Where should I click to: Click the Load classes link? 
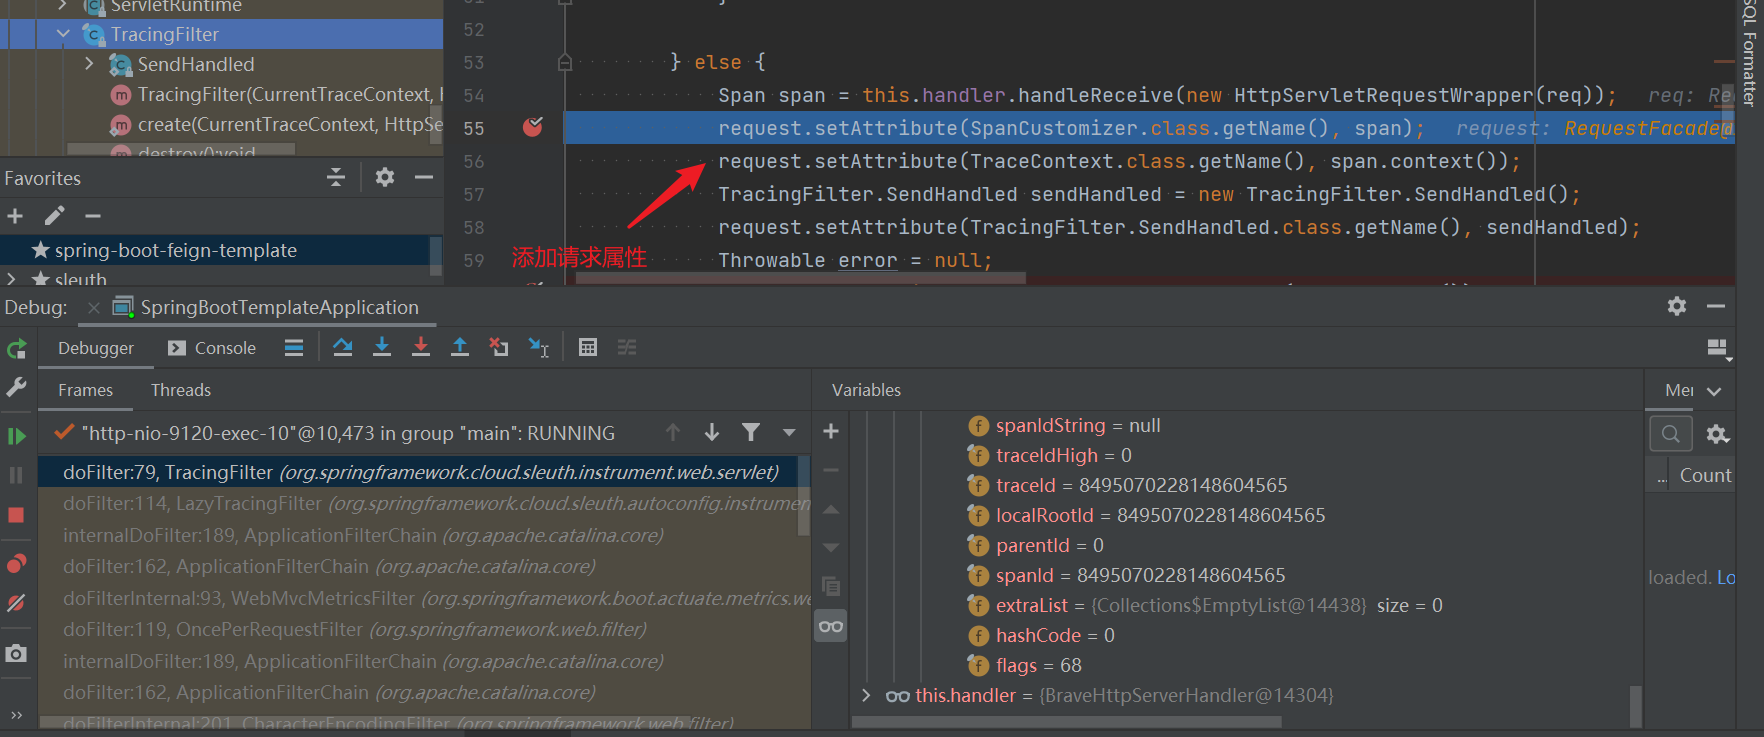(1726, 577)
